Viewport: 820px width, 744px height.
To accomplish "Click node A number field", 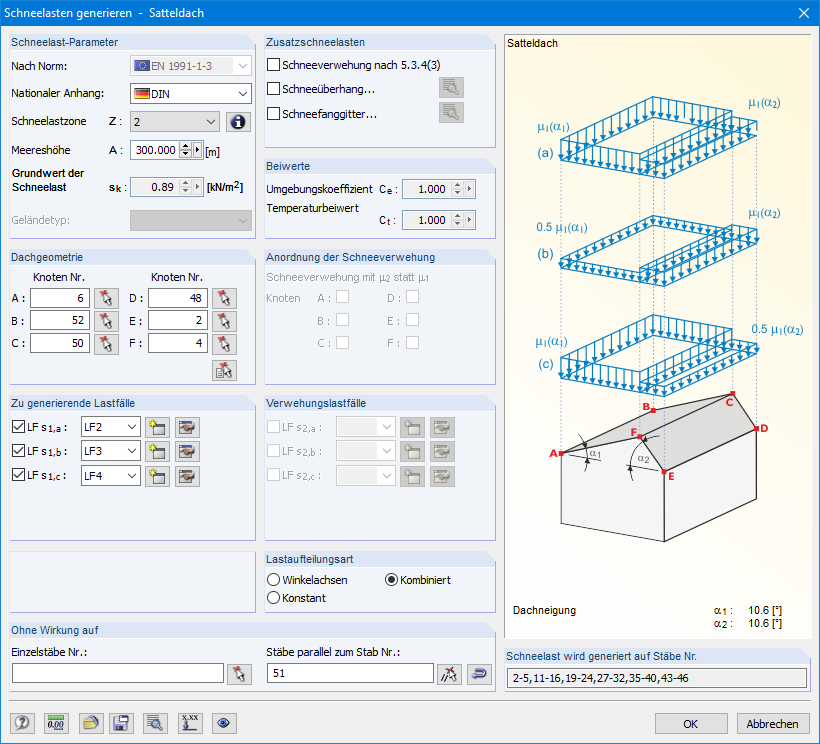I will point(60,299).
